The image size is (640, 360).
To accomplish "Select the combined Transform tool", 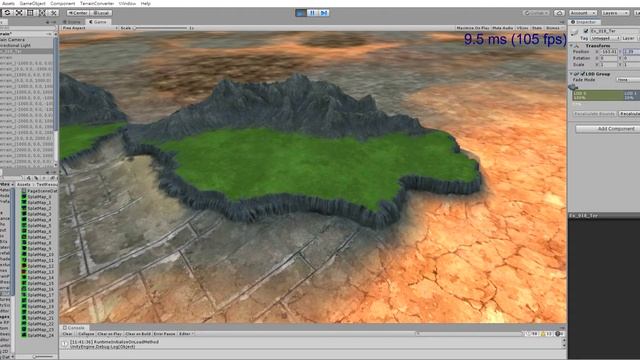I will click(x=42, y=13).
